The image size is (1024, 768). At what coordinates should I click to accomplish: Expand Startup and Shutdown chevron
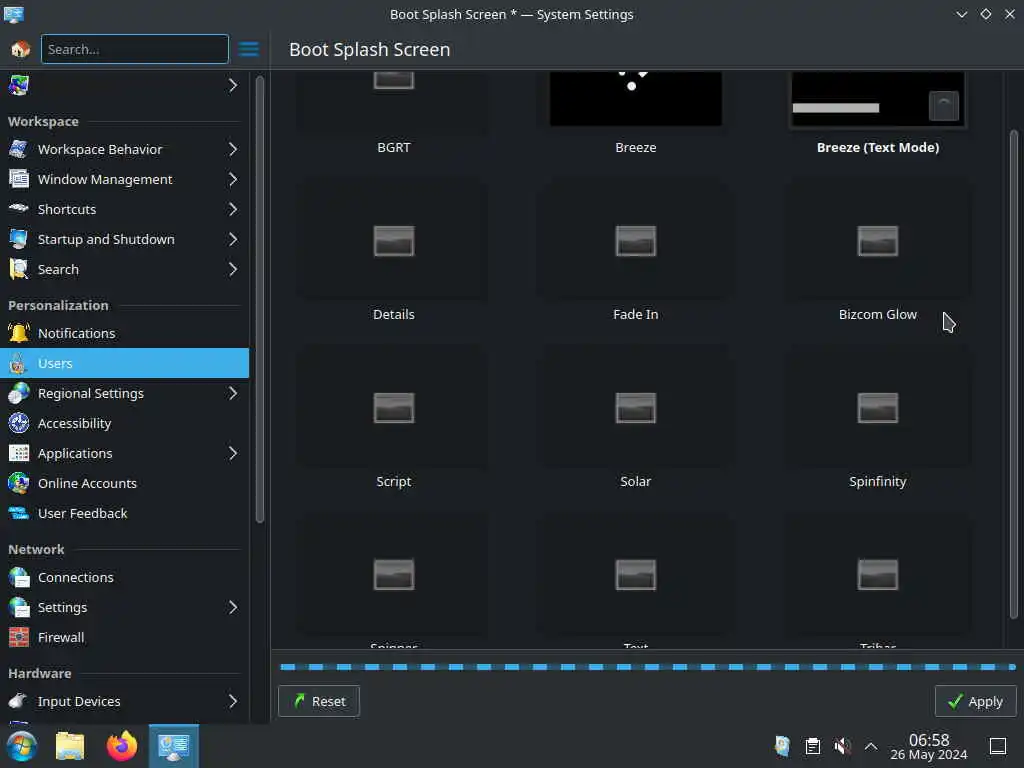[233, 239]
